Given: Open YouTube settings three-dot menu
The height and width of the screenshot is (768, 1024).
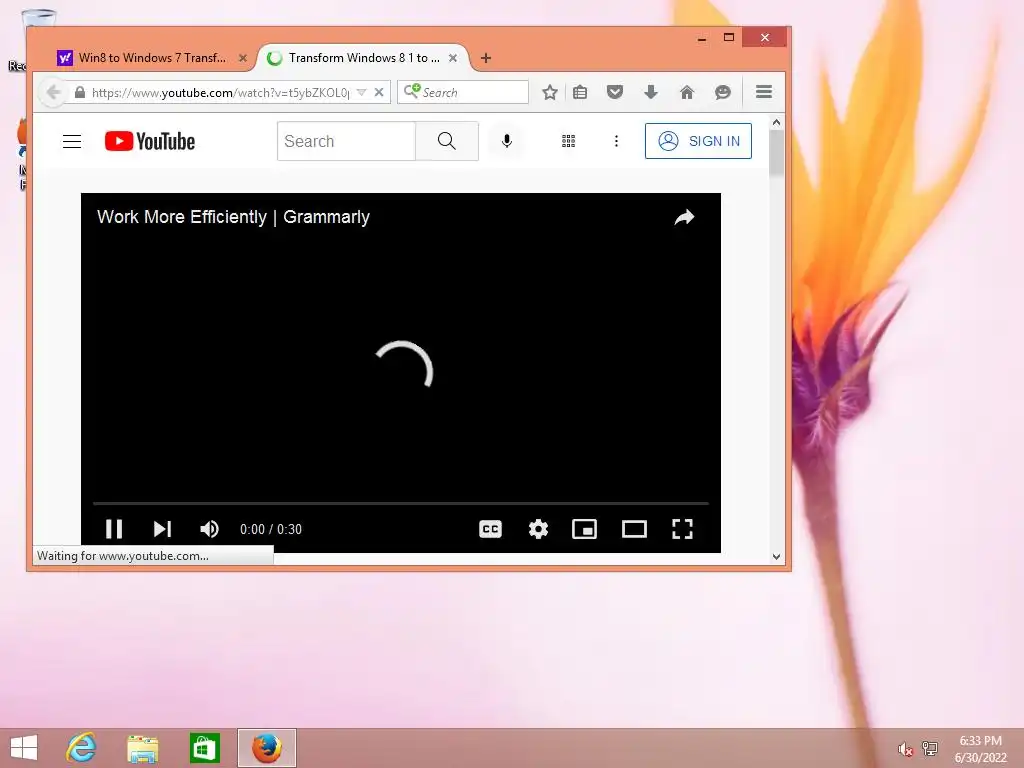Looking at the screenshot, I should point(616,141).
